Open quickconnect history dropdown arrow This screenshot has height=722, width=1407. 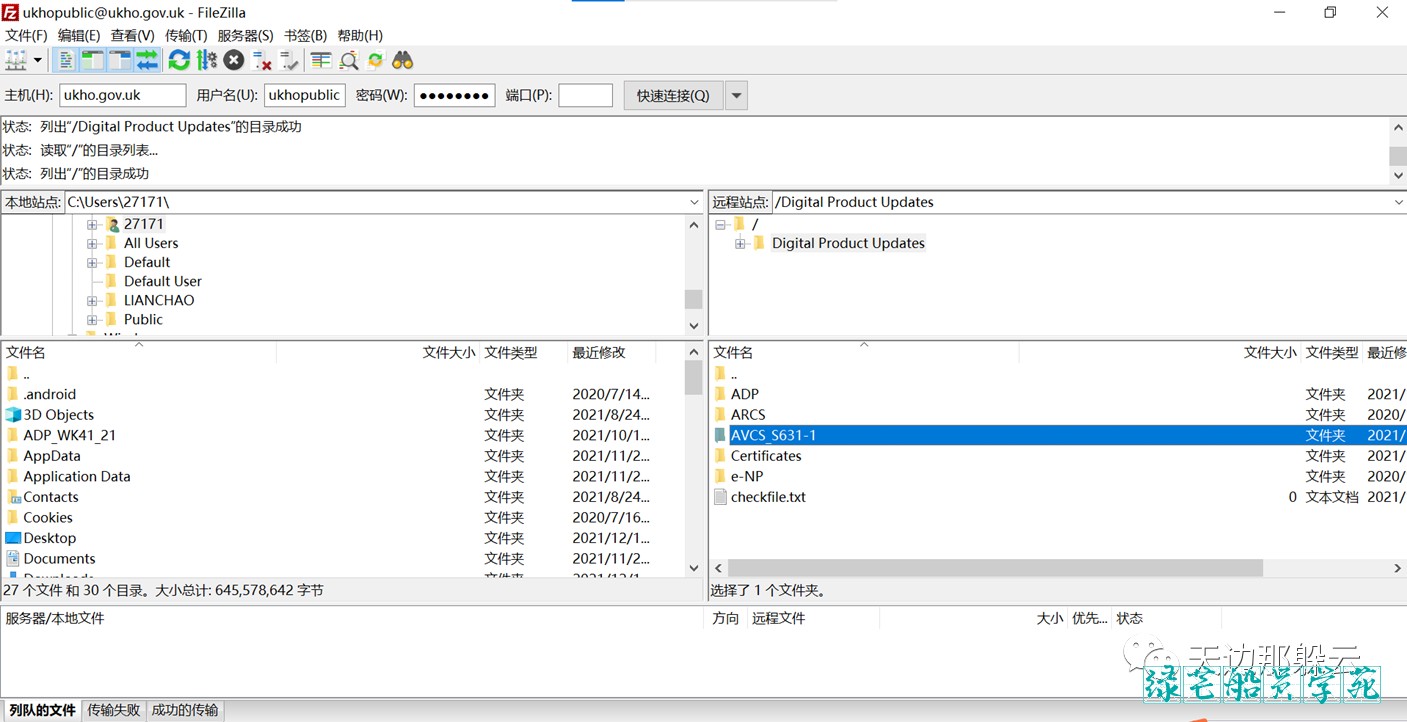(x=736, y=96)
